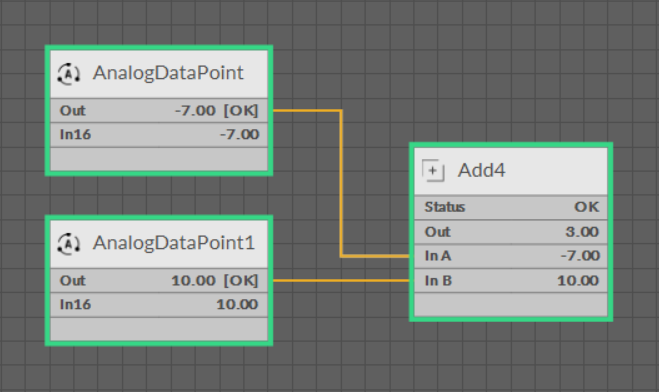Click the empty bottom row of Add4
Screen dimensions: 659x392
511,305
